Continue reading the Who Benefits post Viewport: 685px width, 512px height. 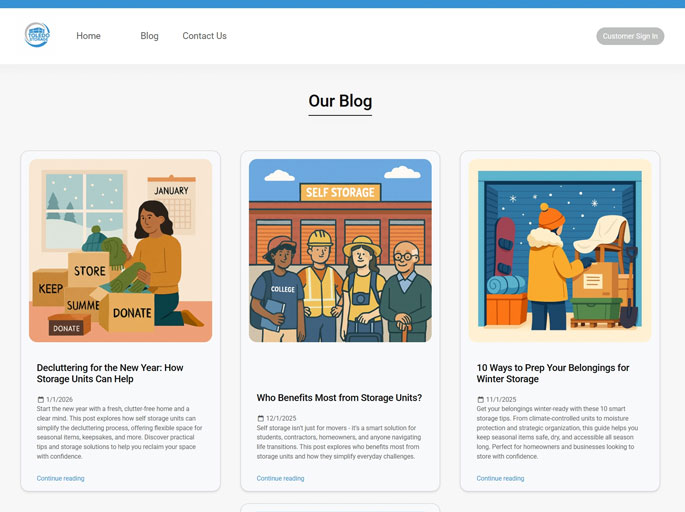pos(280,479)
